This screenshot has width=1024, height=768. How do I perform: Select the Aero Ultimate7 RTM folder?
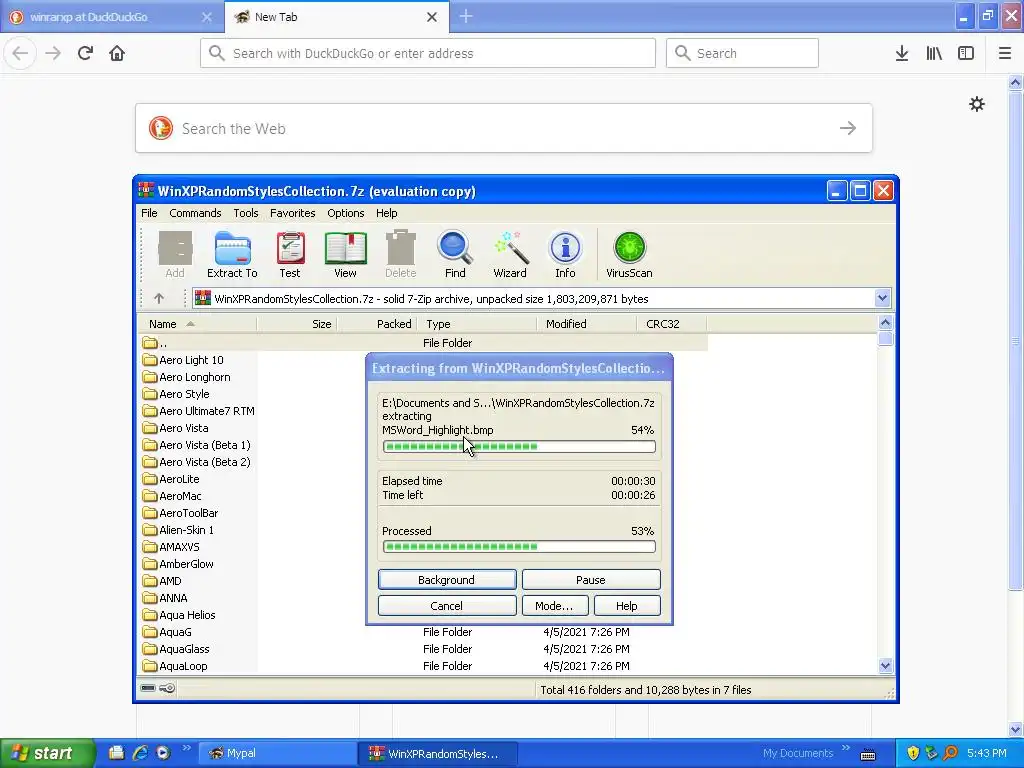(x=199, y=411)
